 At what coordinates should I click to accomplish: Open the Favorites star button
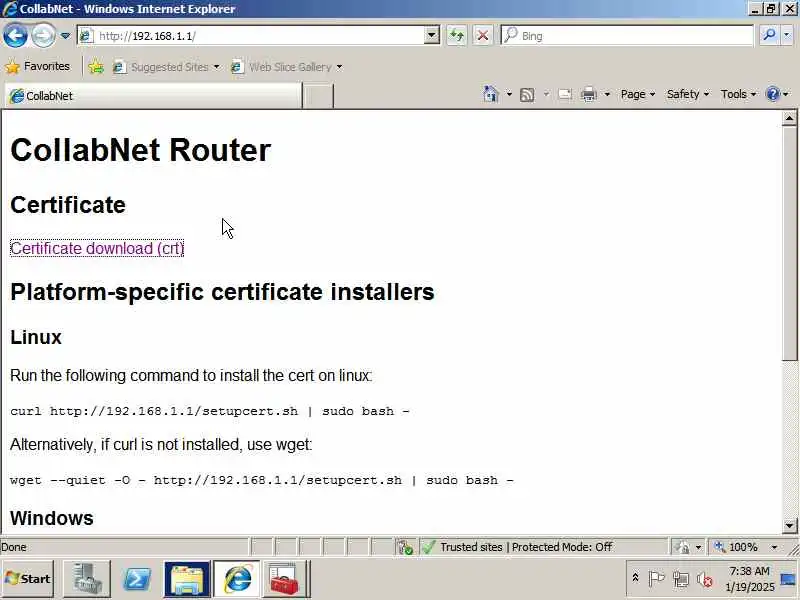(x=37, y=66)
